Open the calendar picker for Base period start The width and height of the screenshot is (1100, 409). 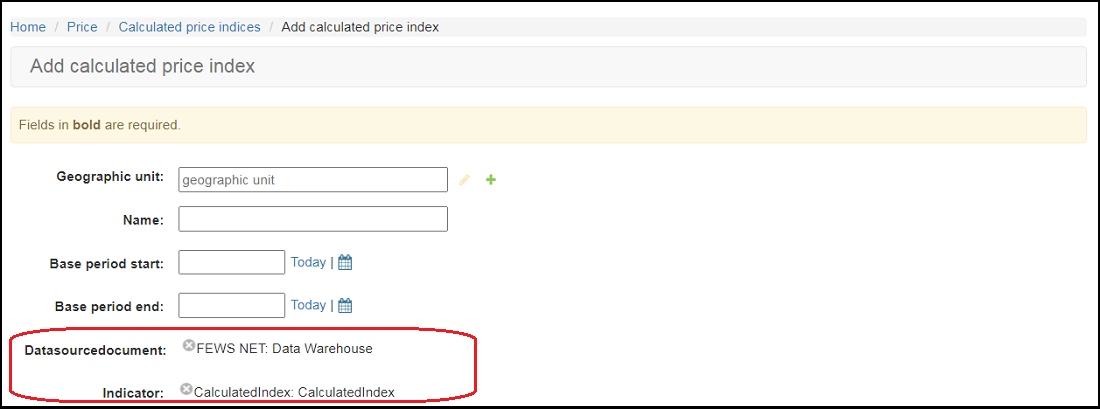coord(345,263)
